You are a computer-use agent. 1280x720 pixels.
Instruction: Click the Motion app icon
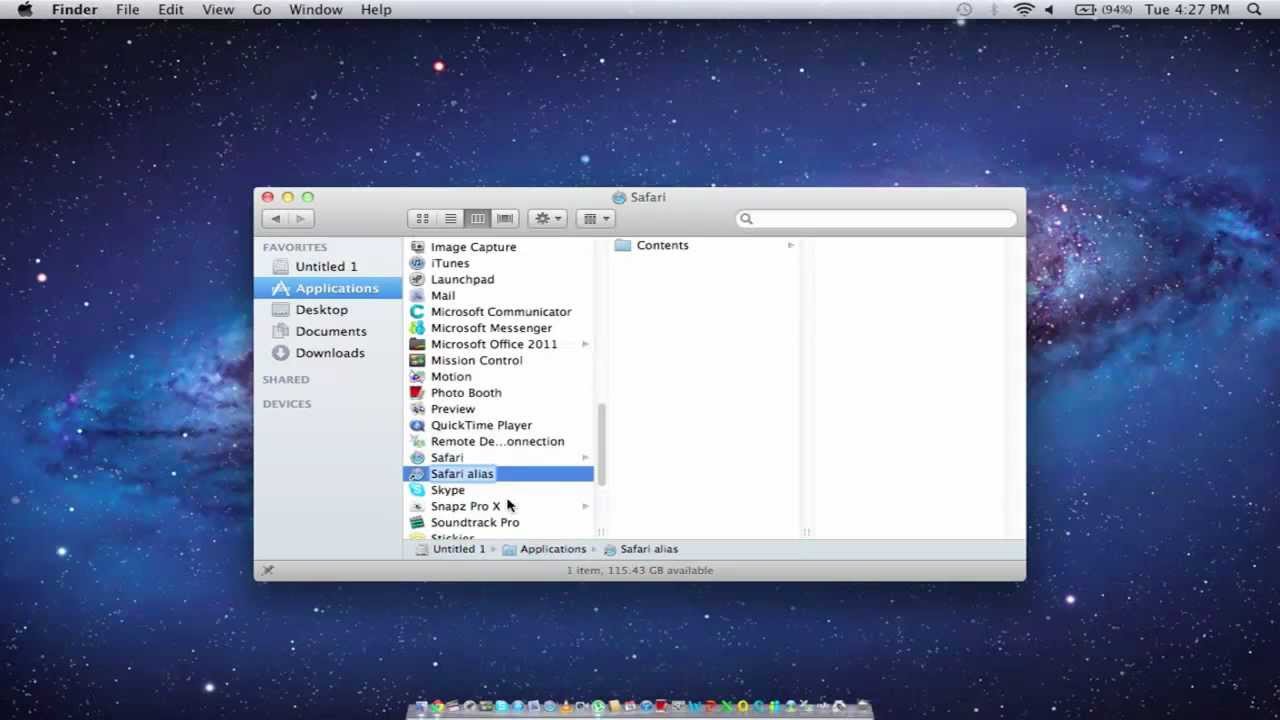pos(417,377)
